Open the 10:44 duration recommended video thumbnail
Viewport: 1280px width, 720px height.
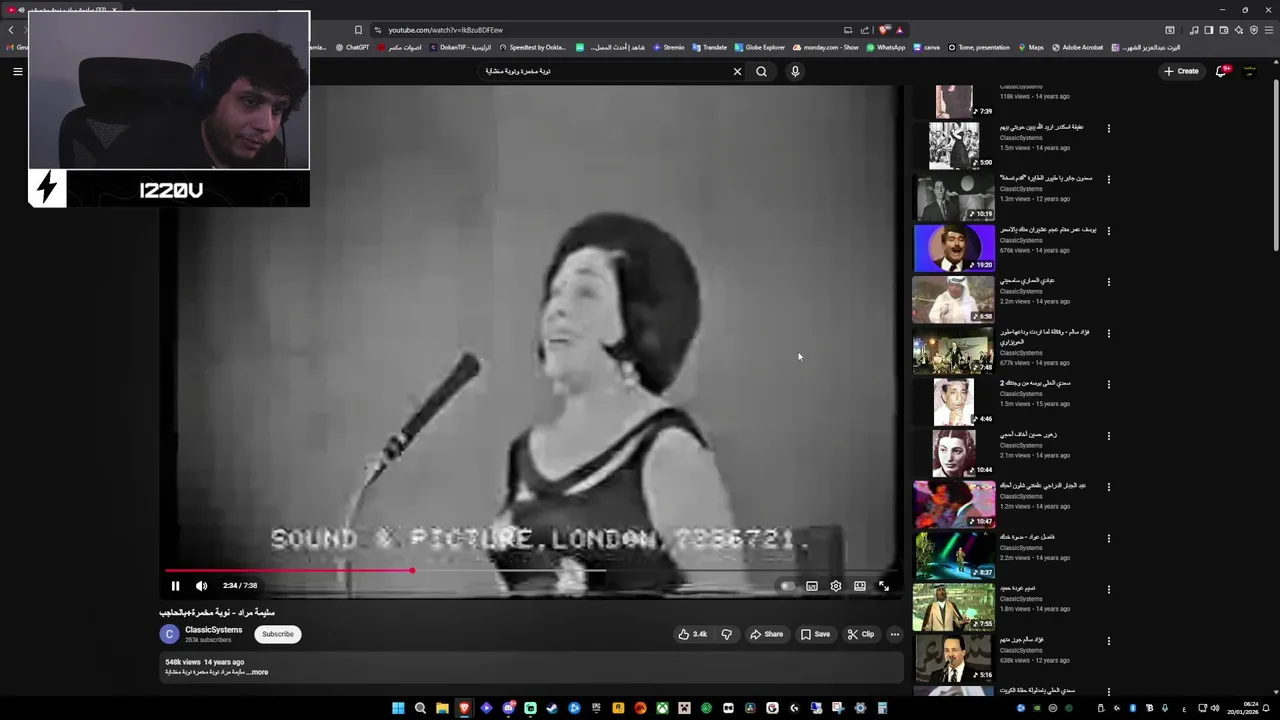click(x=954, y=453)
